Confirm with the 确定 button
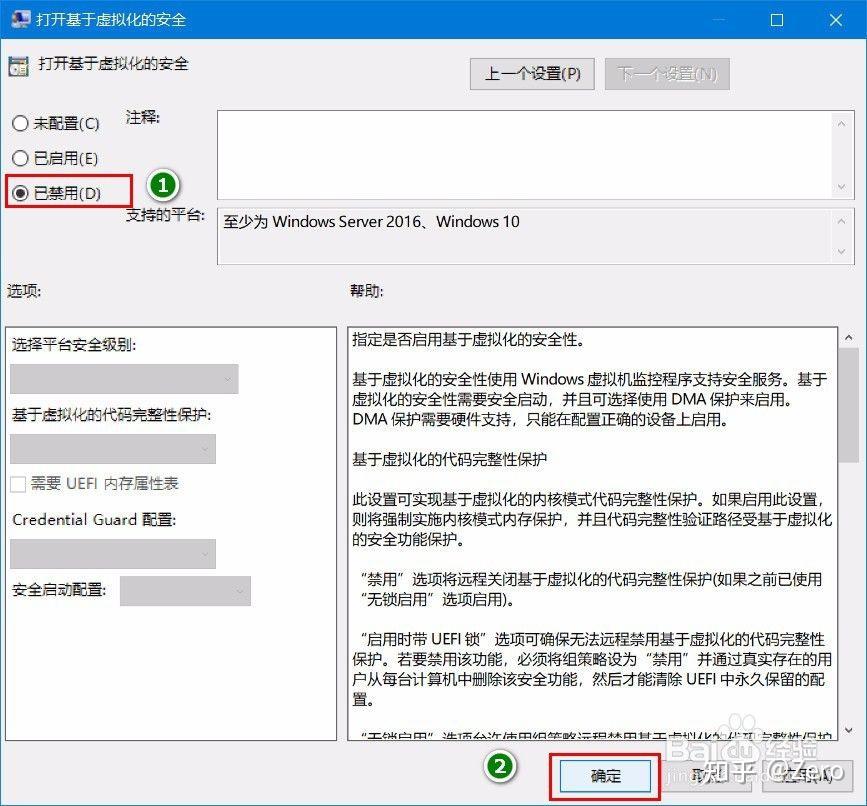This screenshot has width=867, height=806. 605,776
